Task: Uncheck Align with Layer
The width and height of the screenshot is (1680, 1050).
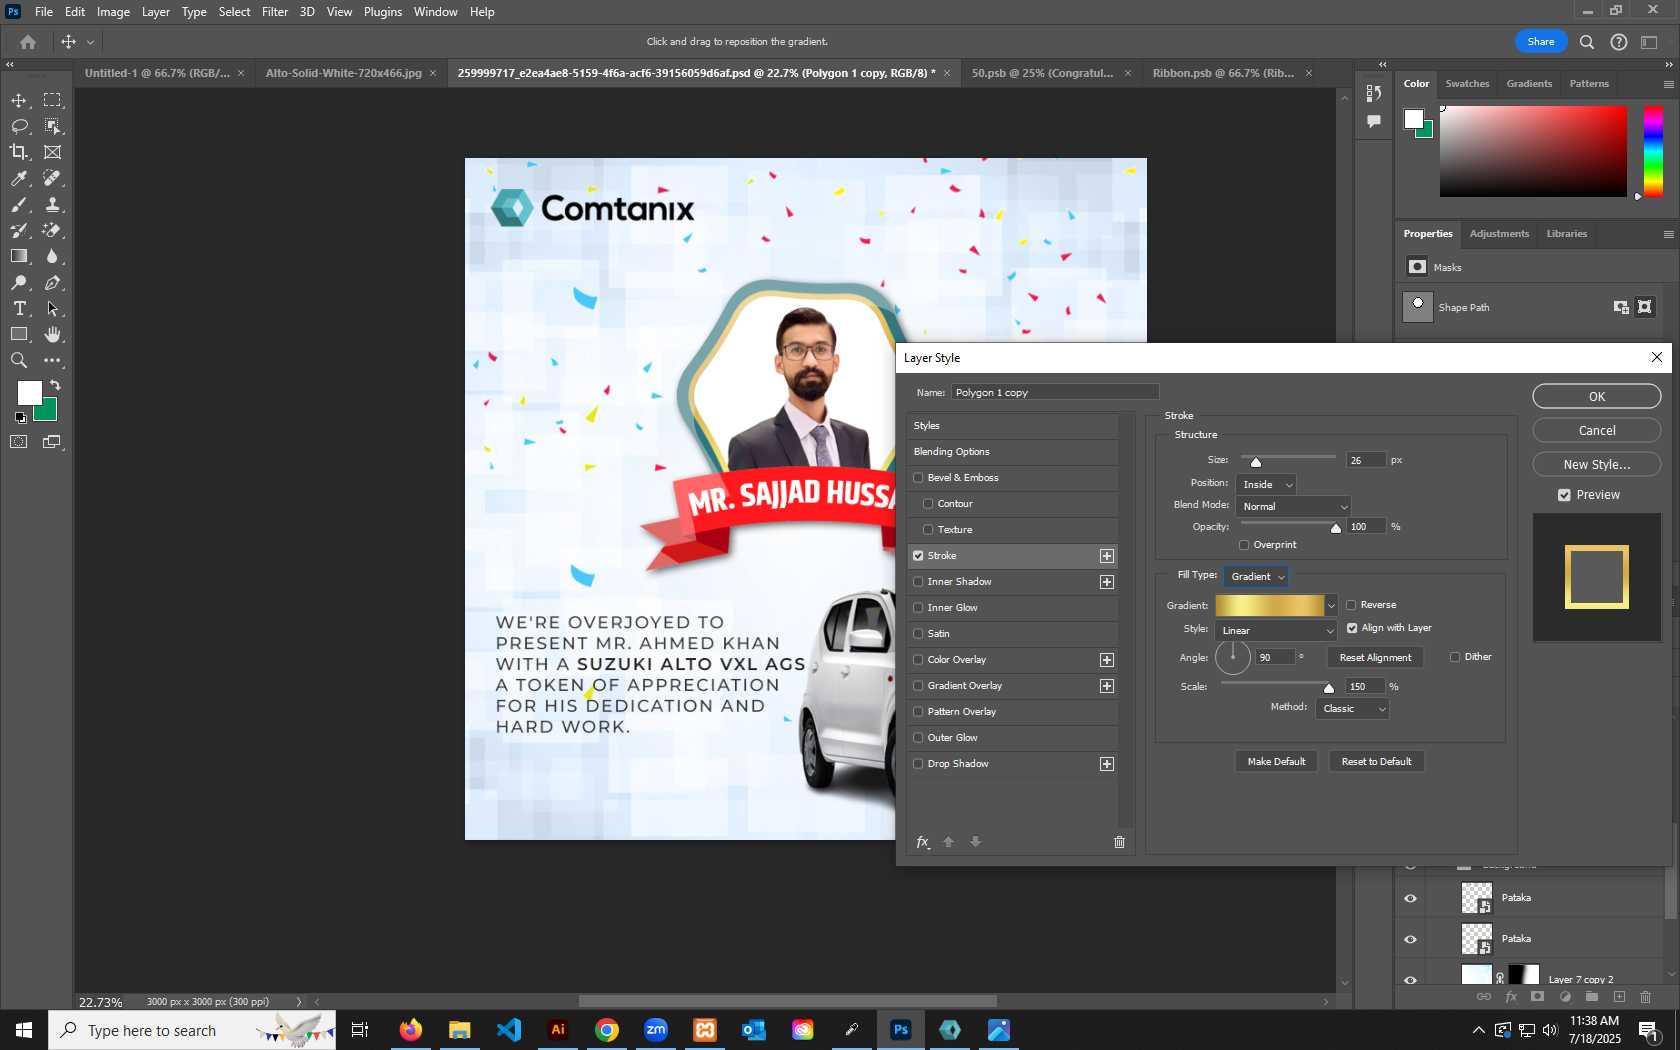Action: [1352, 628]
